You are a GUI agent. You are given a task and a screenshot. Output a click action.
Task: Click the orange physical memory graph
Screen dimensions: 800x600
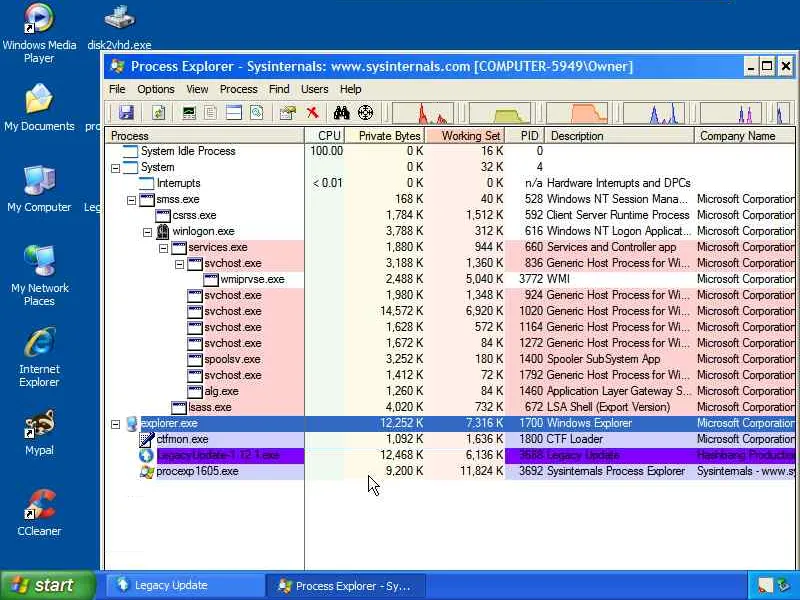coord(577,113)
